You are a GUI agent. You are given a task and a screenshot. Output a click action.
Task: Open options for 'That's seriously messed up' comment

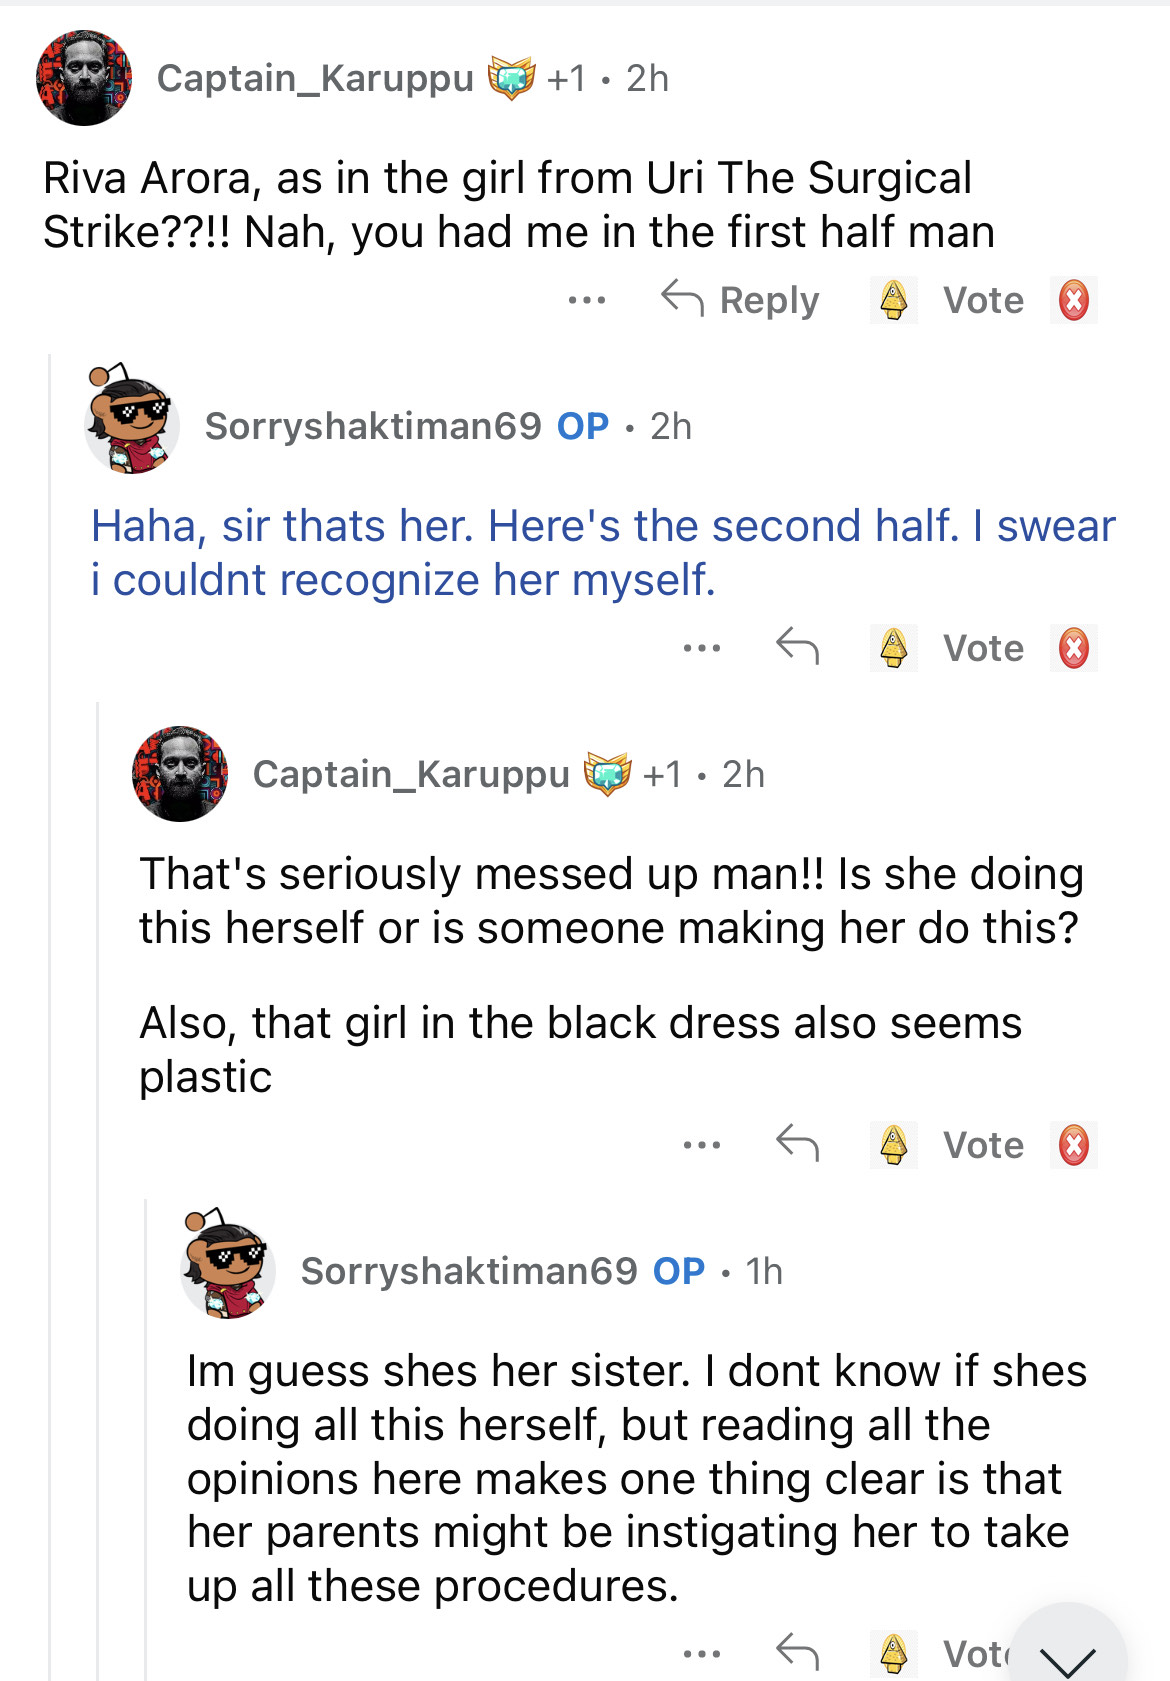[x=702, y=1145]
